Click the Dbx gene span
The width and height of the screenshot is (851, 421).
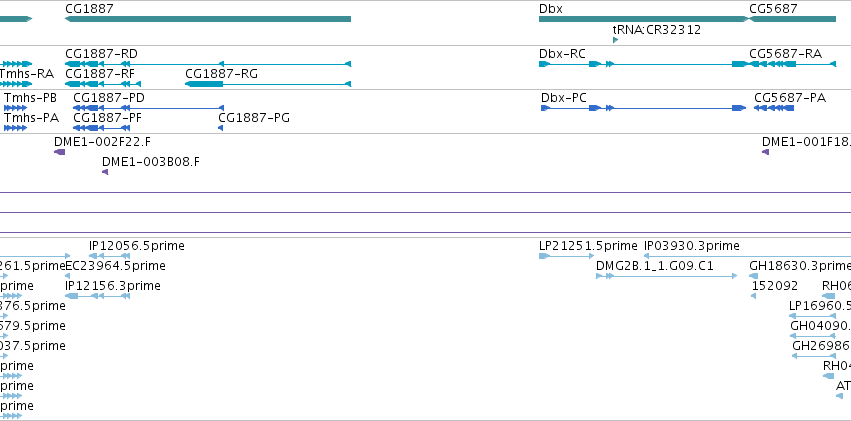click(644, 19)
